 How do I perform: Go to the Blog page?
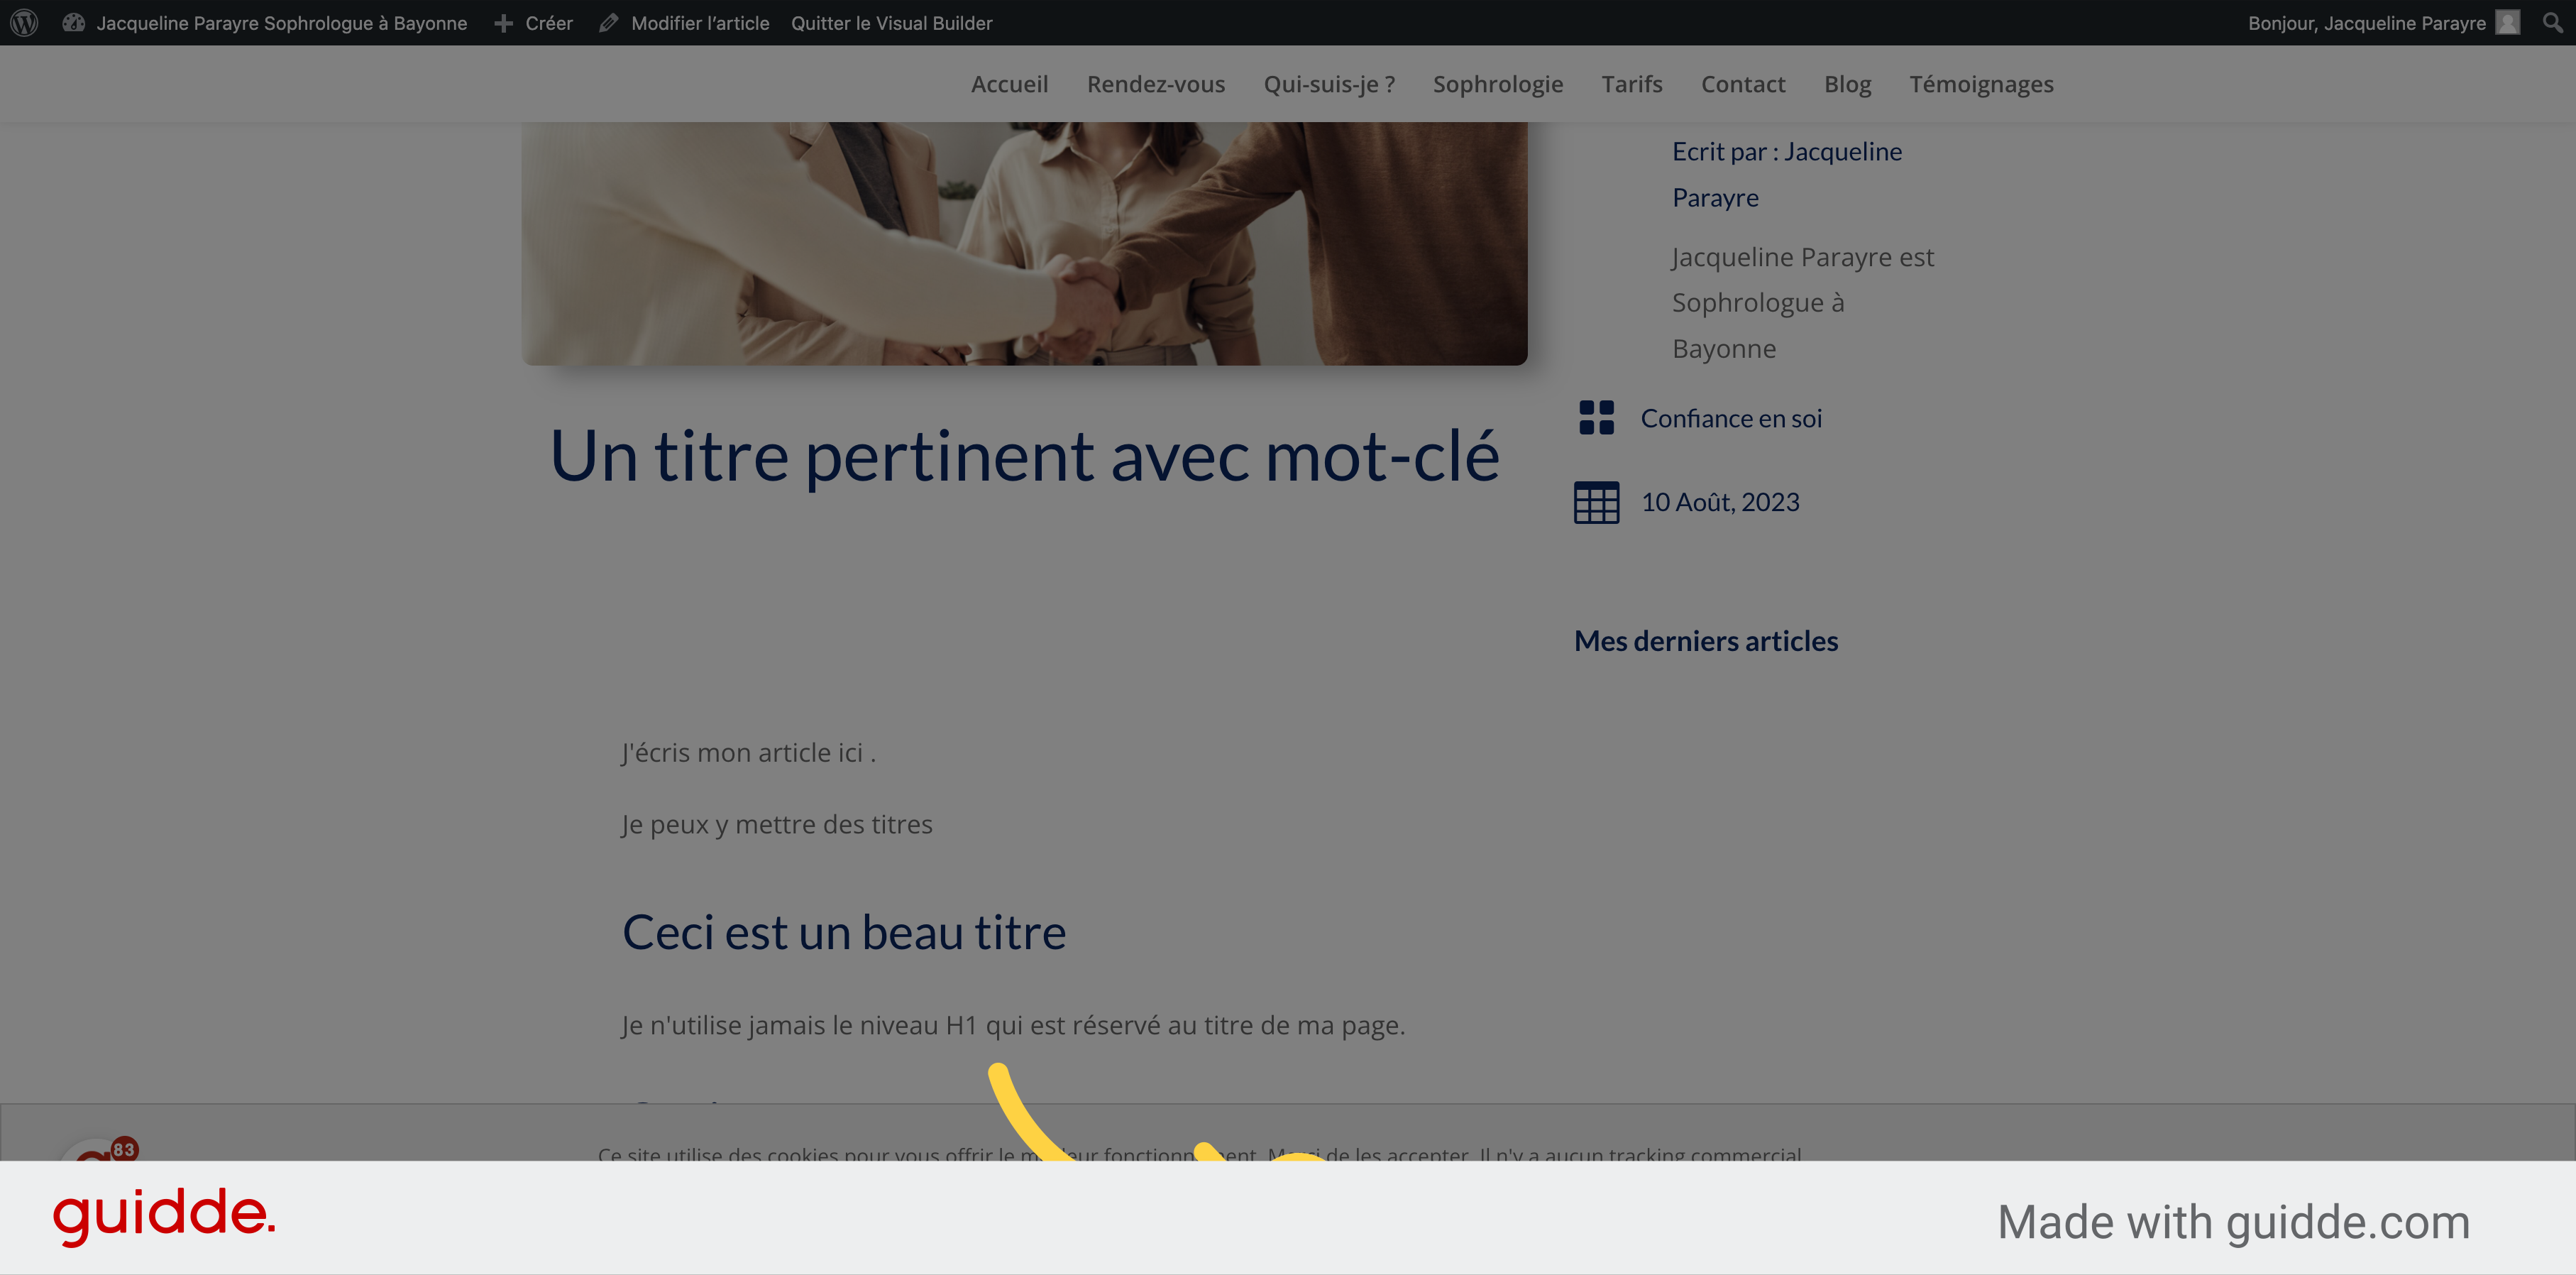tap(1847, 84)
